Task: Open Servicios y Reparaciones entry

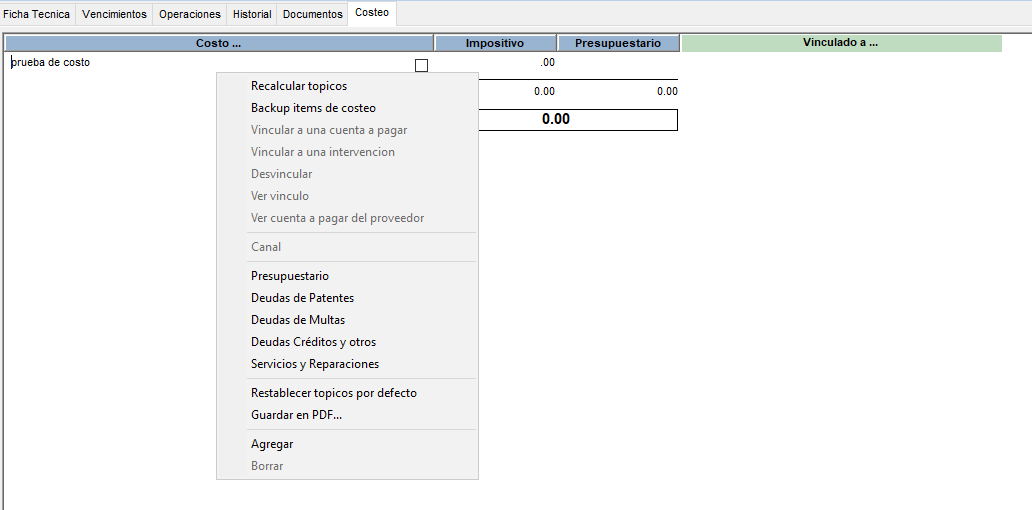Action: click(x=315, y=364)
